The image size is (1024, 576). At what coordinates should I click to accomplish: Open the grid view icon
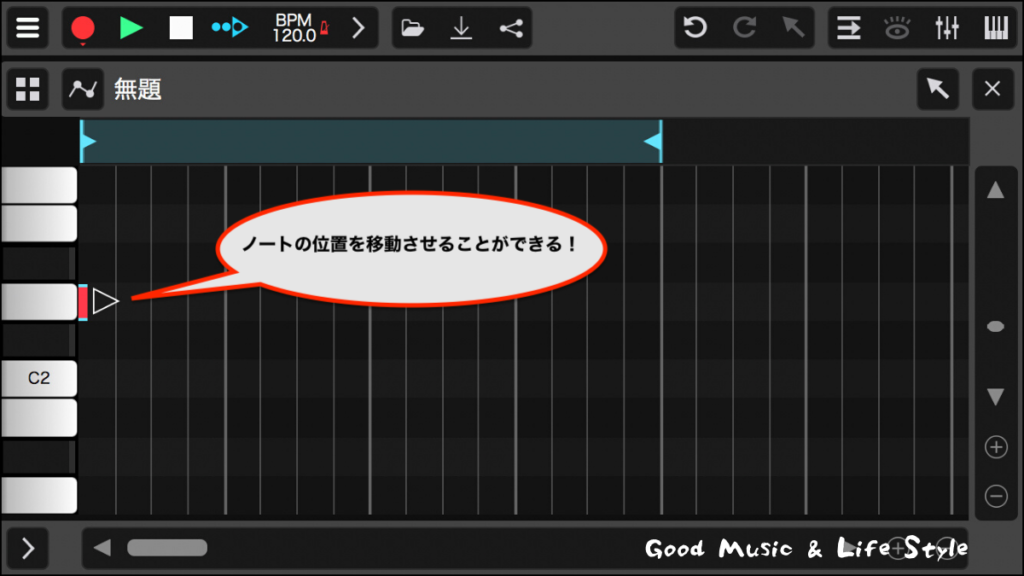click(27, 89)
